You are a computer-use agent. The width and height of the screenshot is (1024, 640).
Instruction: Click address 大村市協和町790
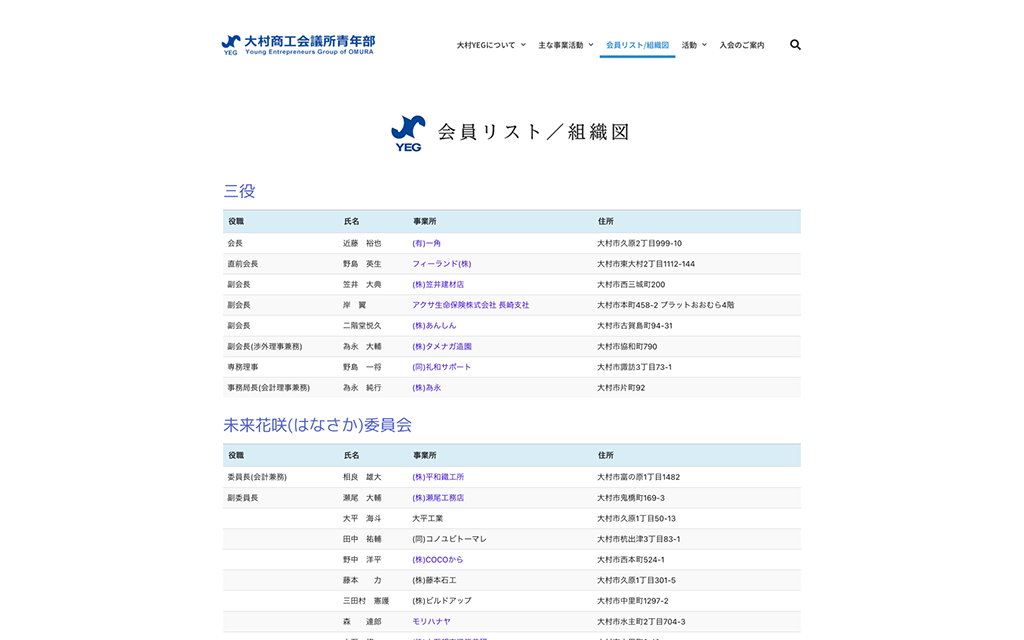pyautogui.click(x=627, y=347)
